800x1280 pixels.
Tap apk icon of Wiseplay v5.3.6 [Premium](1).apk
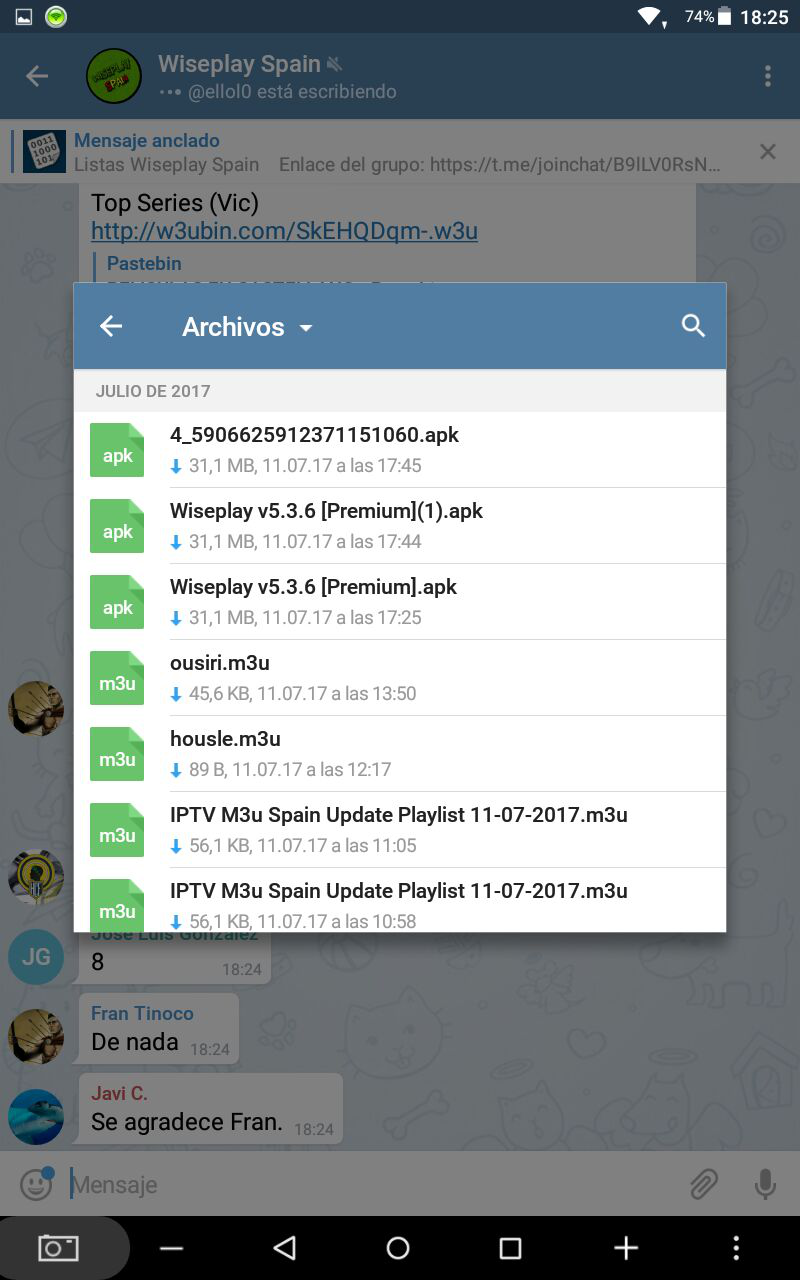[x=117, y=526]
